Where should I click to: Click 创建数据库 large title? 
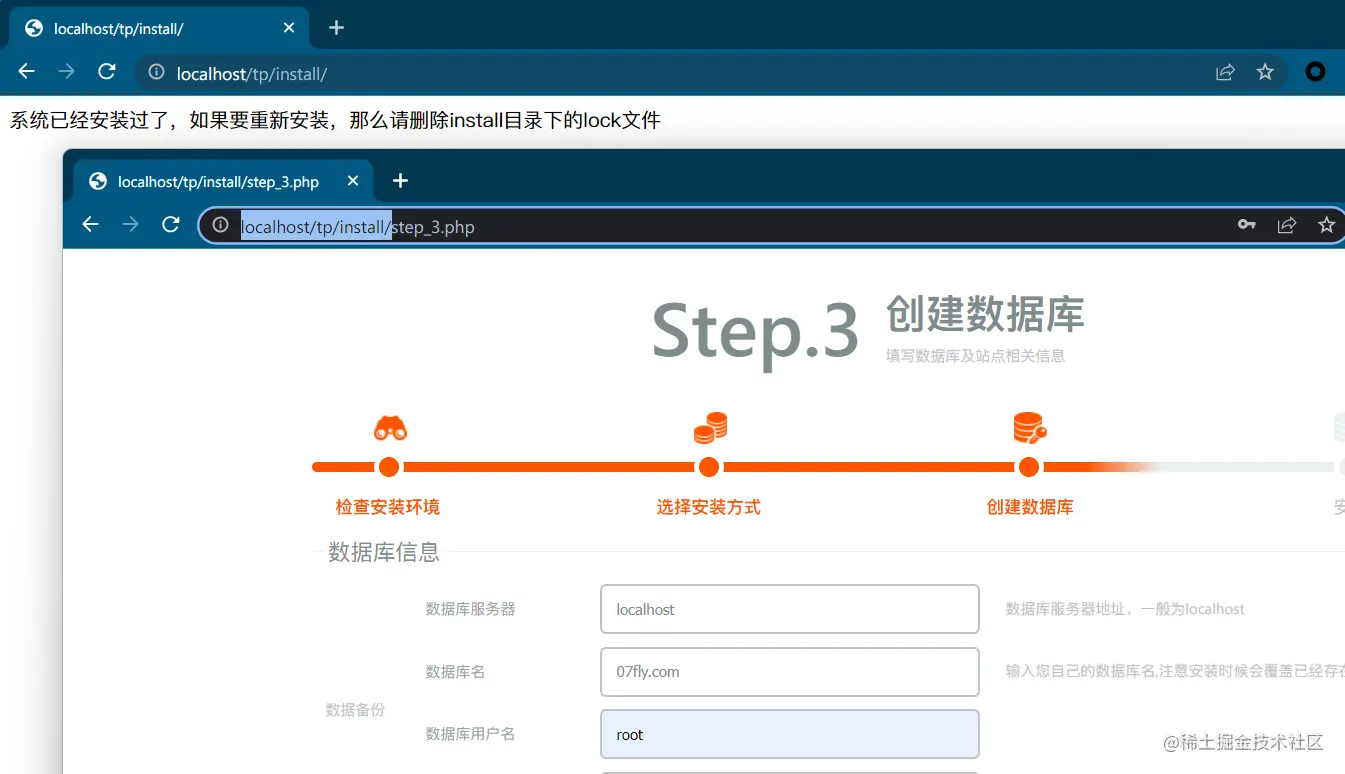point(985,314)
